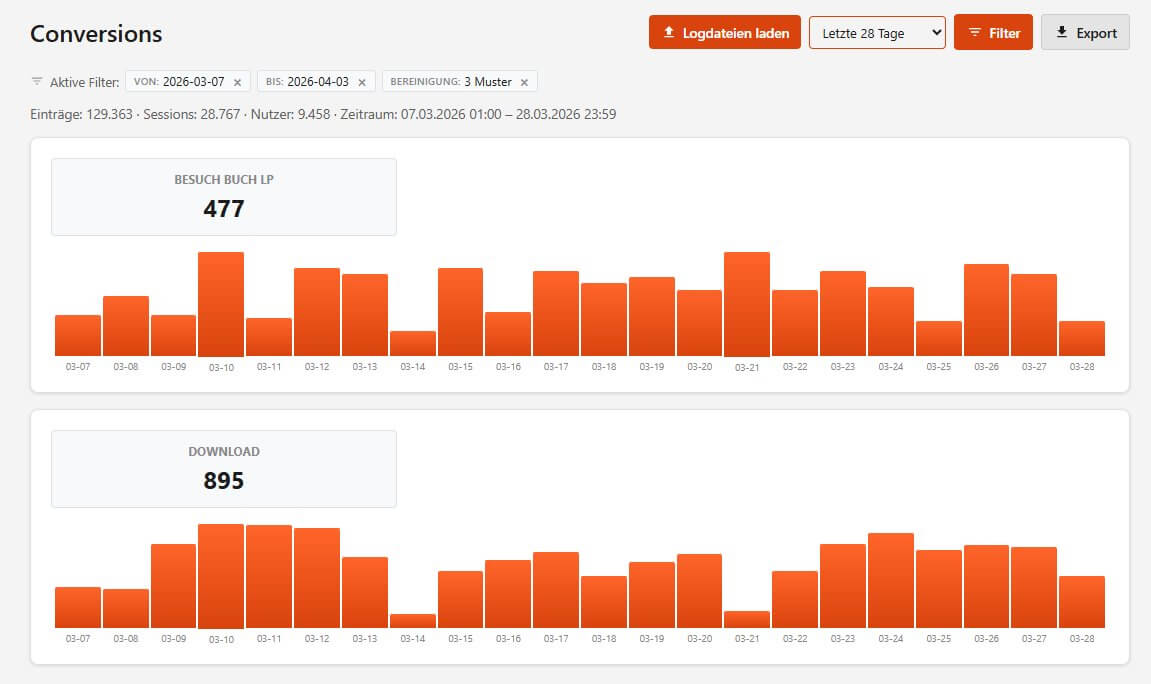Screen dimensions: 1151x684
Task: Select the tallest 03-21 bar in Besuch chart
Action: coord(746,300)
